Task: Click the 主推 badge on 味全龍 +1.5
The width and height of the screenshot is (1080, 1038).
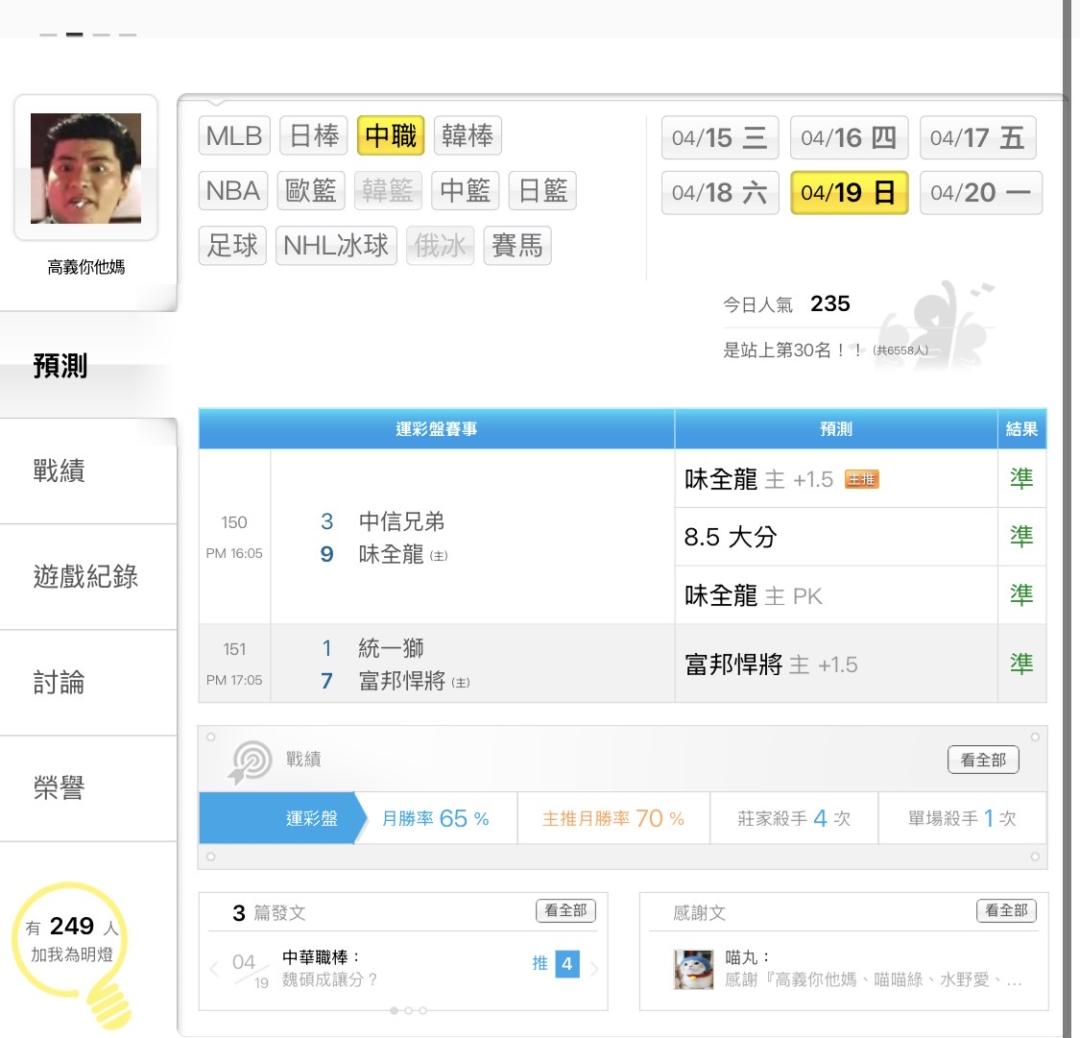Action: tap(862, 479)
